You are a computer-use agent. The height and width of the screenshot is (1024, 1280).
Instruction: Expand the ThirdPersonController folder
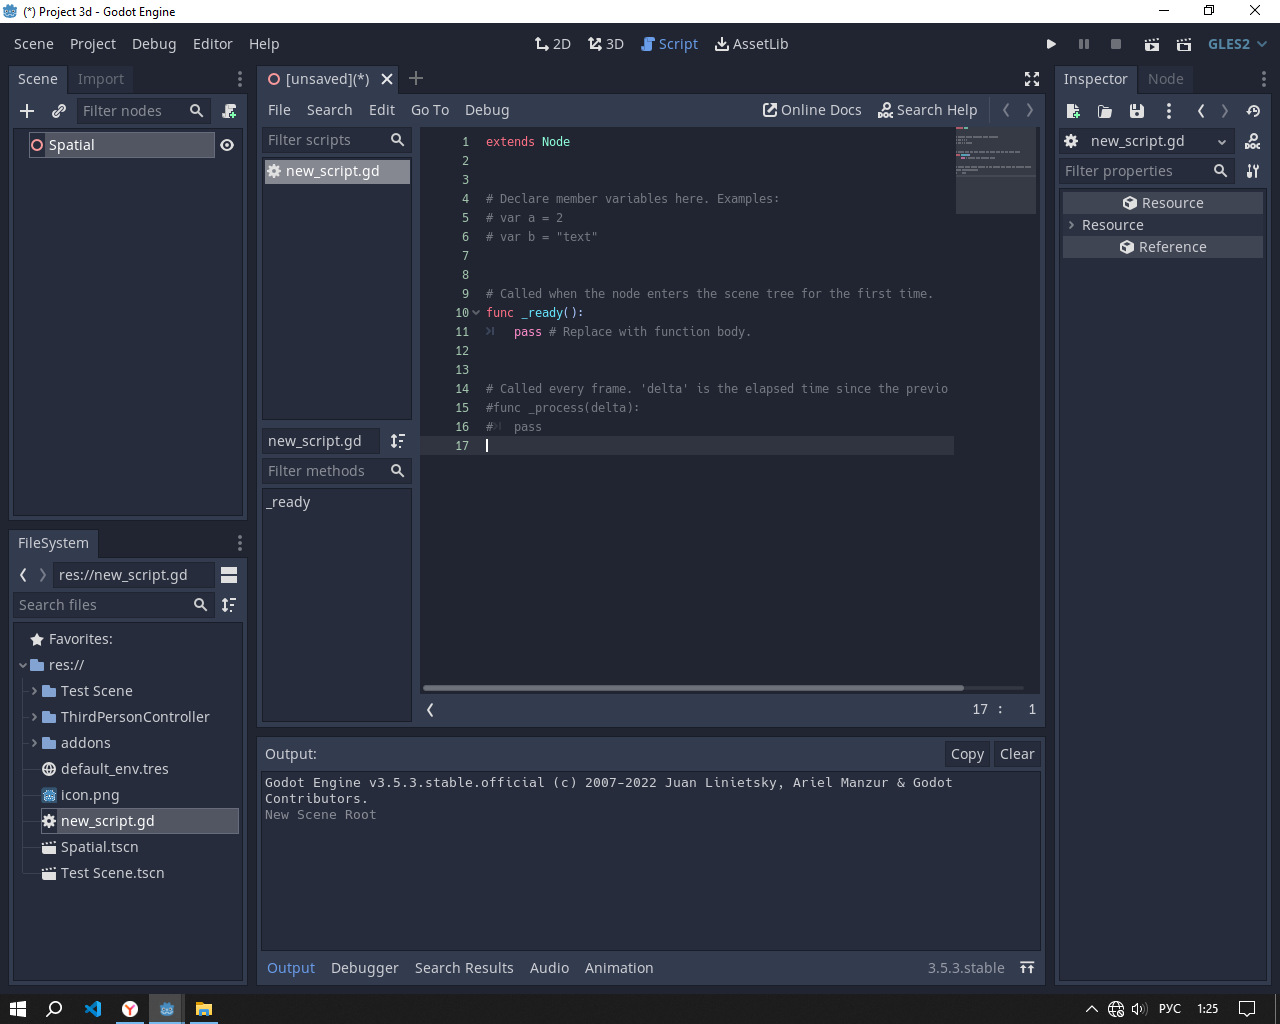pos(34,717)
